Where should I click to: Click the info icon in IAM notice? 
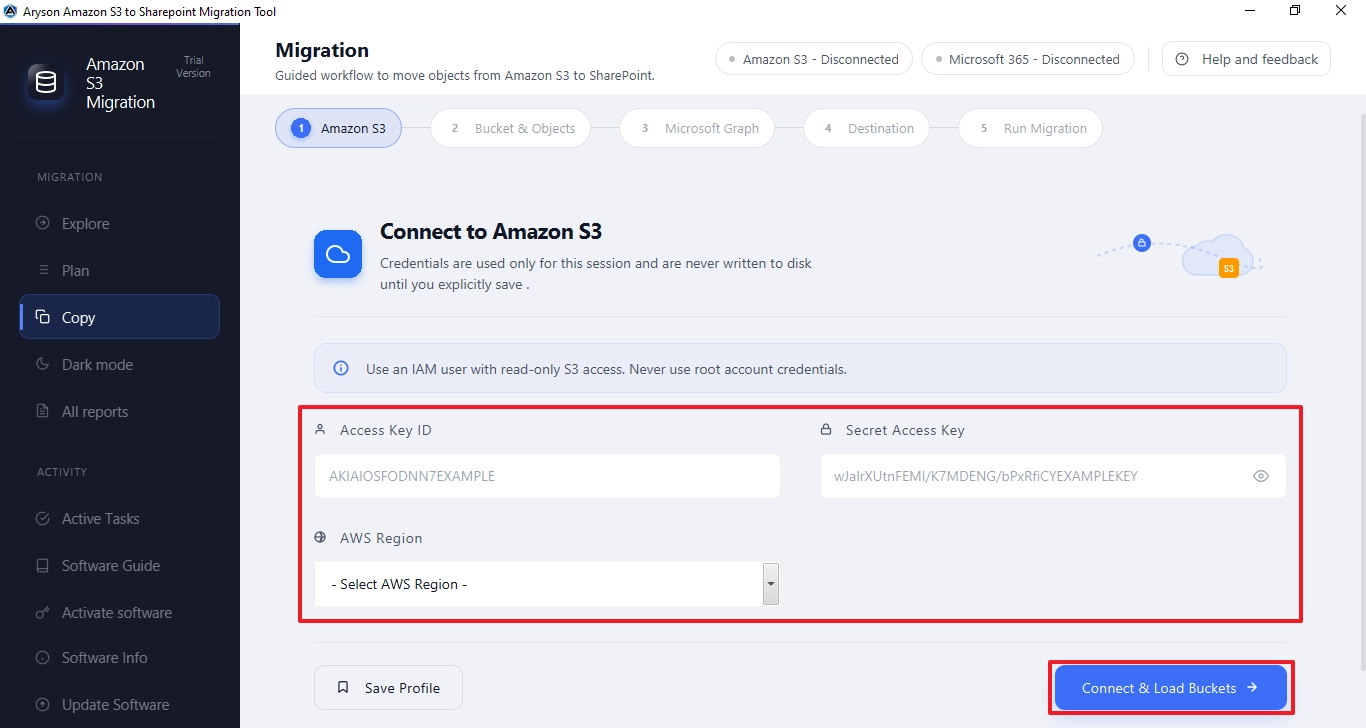(x=341, y=369)
